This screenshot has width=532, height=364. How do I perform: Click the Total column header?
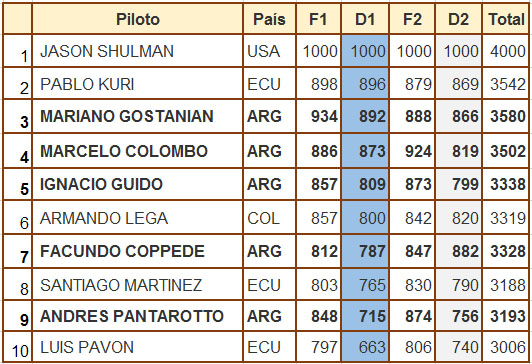(506, 19)
